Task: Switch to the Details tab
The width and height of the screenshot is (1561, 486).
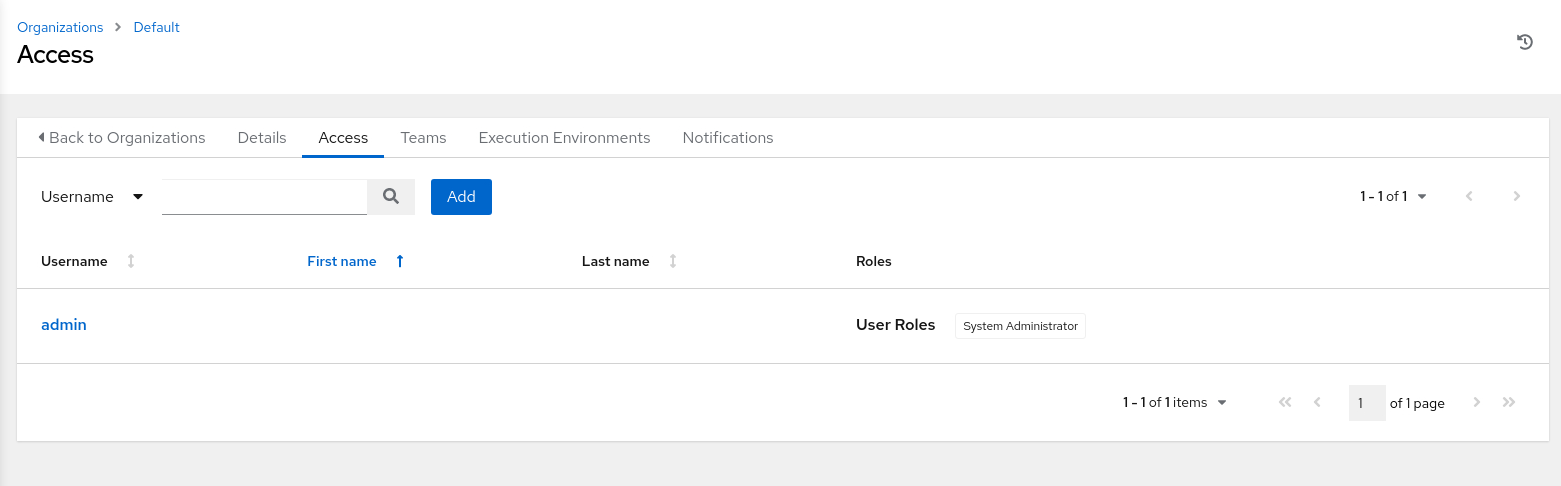Action: (x=262, y=138)
